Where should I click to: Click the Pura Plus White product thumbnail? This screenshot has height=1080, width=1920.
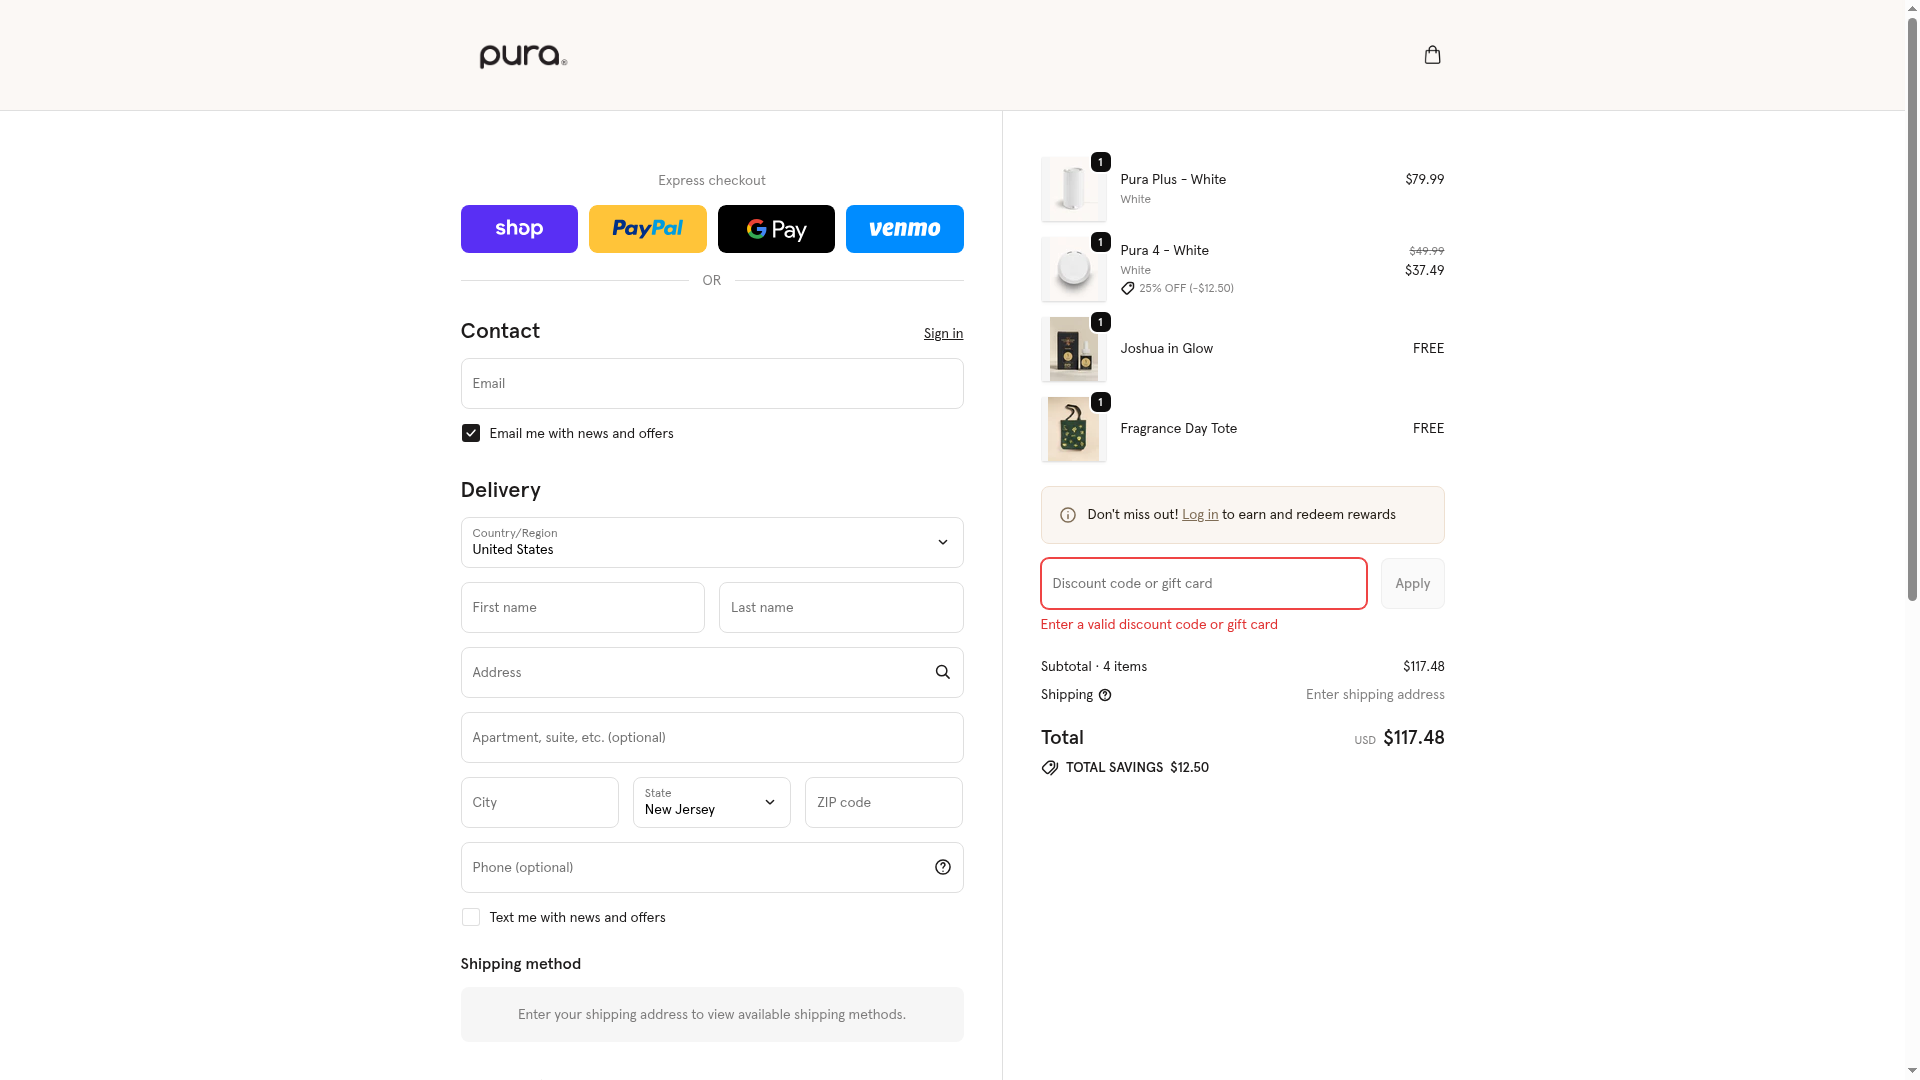point(1073,189)
